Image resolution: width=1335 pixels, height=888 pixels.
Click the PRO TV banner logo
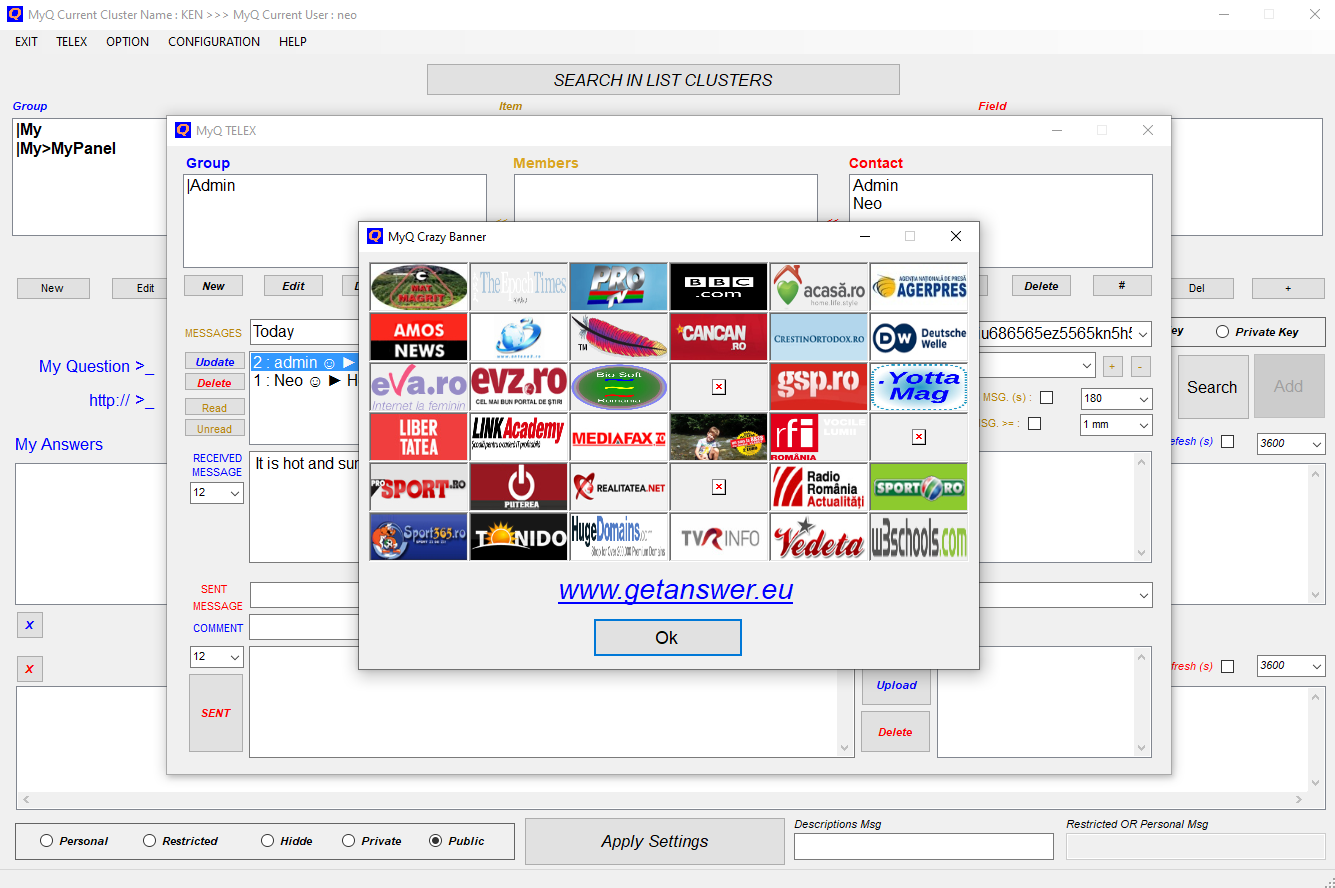pos(619,287)
